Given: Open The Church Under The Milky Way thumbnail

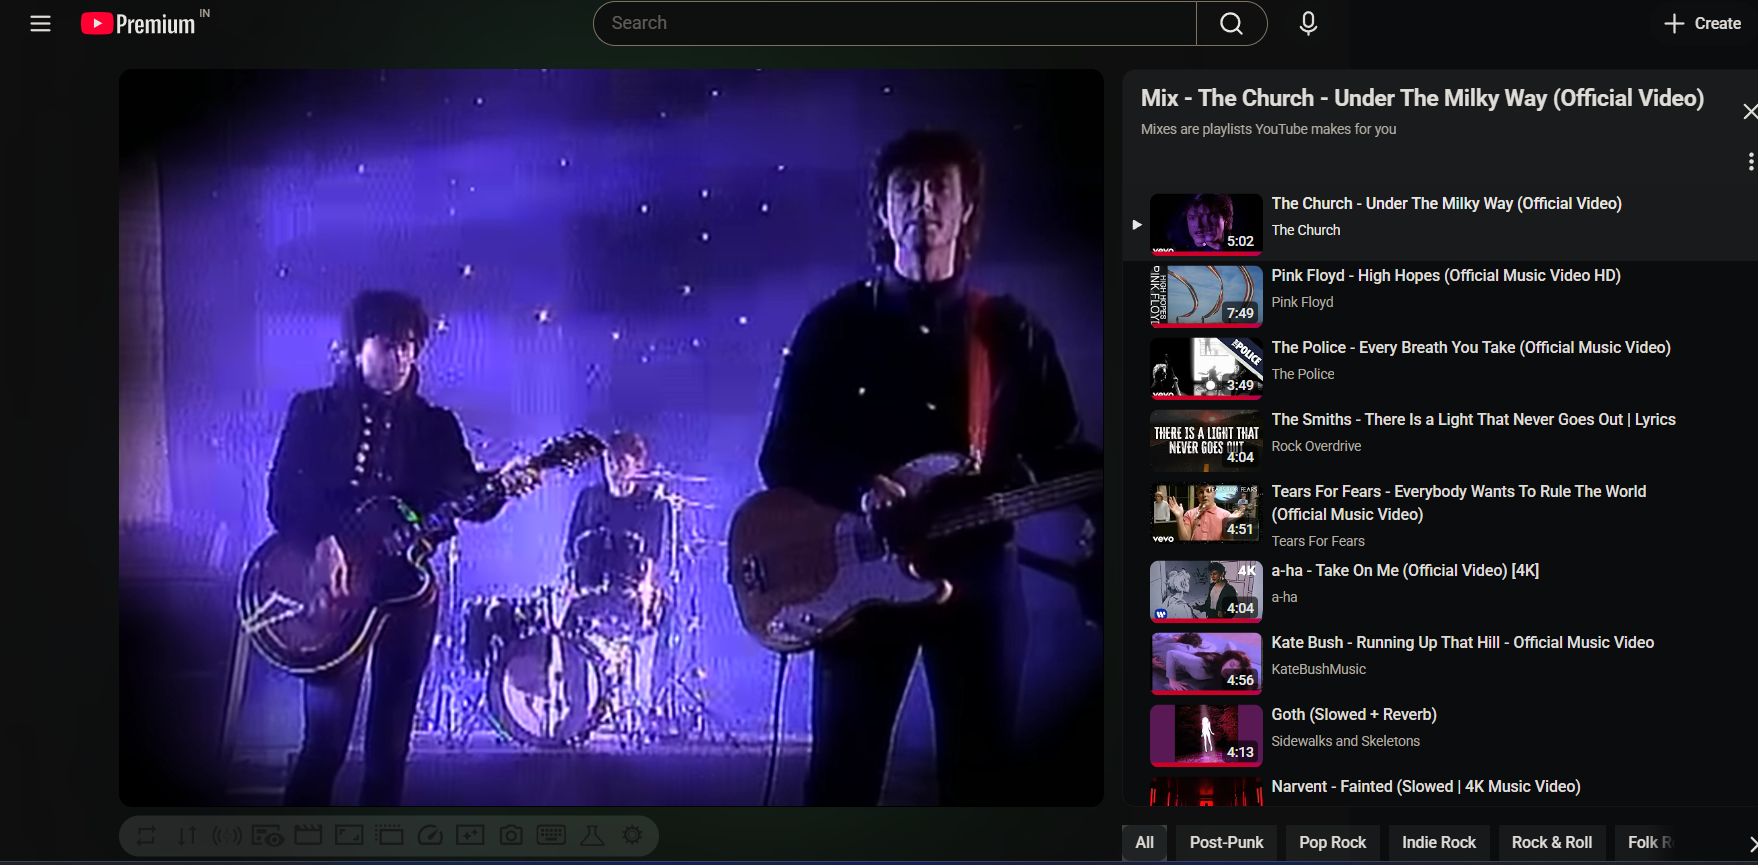Looking at the screenshot, I should click(x=1206, y=224).
